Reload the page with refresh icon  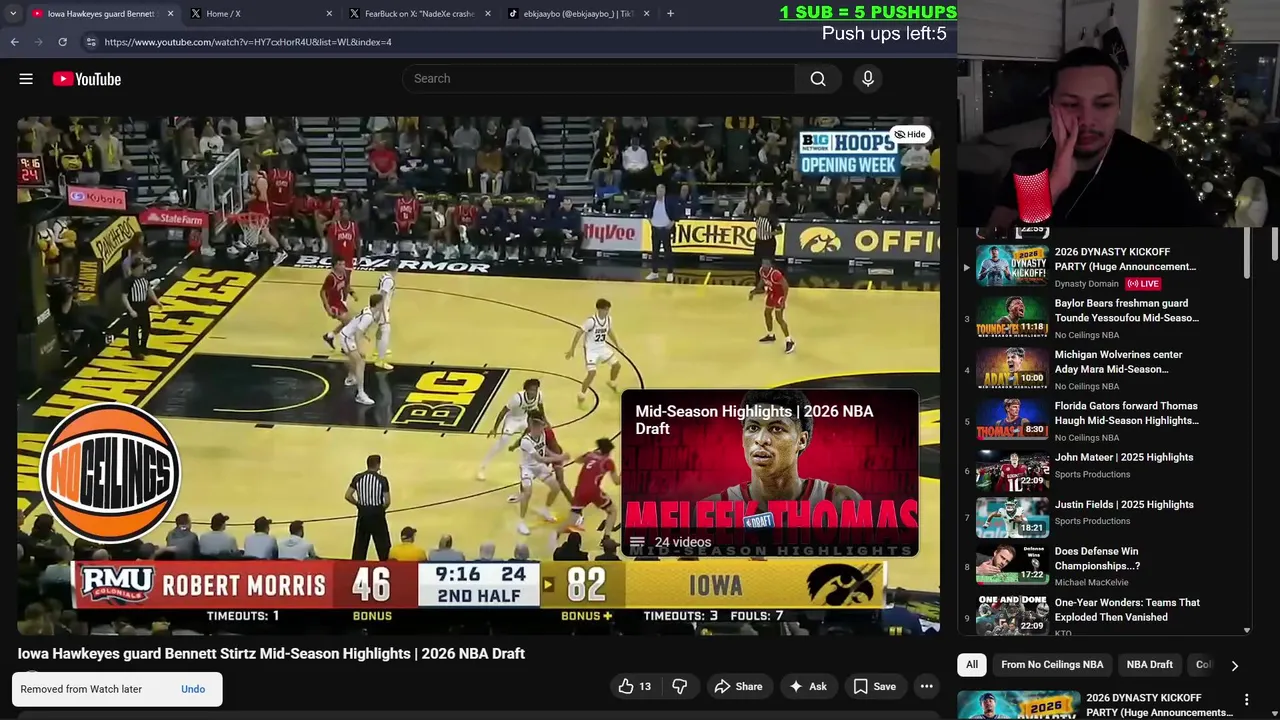[x=62, y=42]
